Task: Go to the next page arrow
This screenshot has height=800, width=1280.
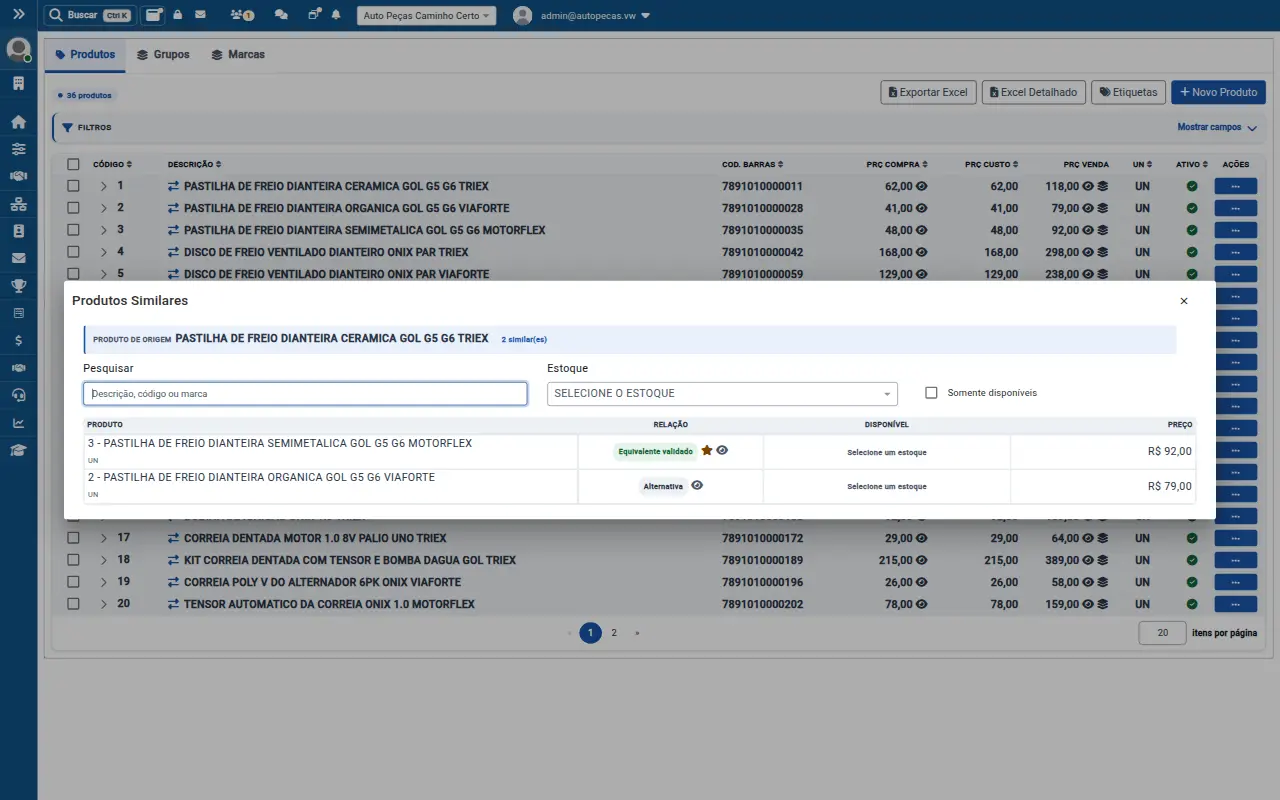Action: [x=637, y=633]
